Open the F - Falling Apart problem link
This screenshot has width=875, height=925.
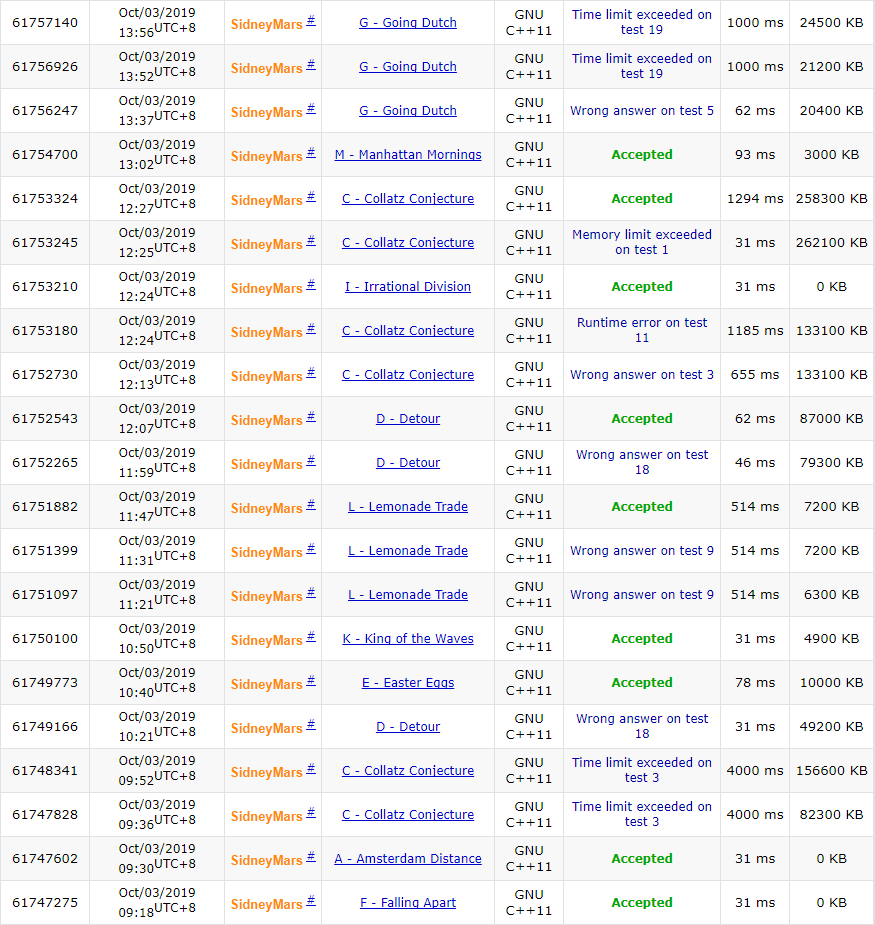(408, 903)
